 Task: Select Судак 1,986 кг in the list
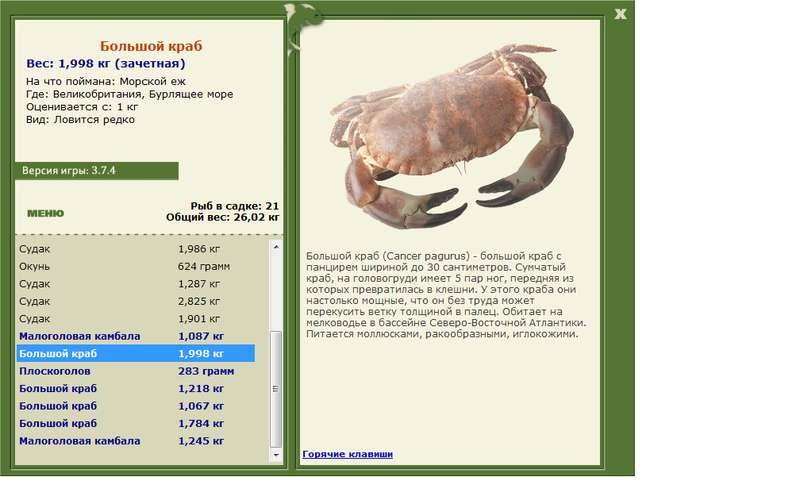pos(136,249)
